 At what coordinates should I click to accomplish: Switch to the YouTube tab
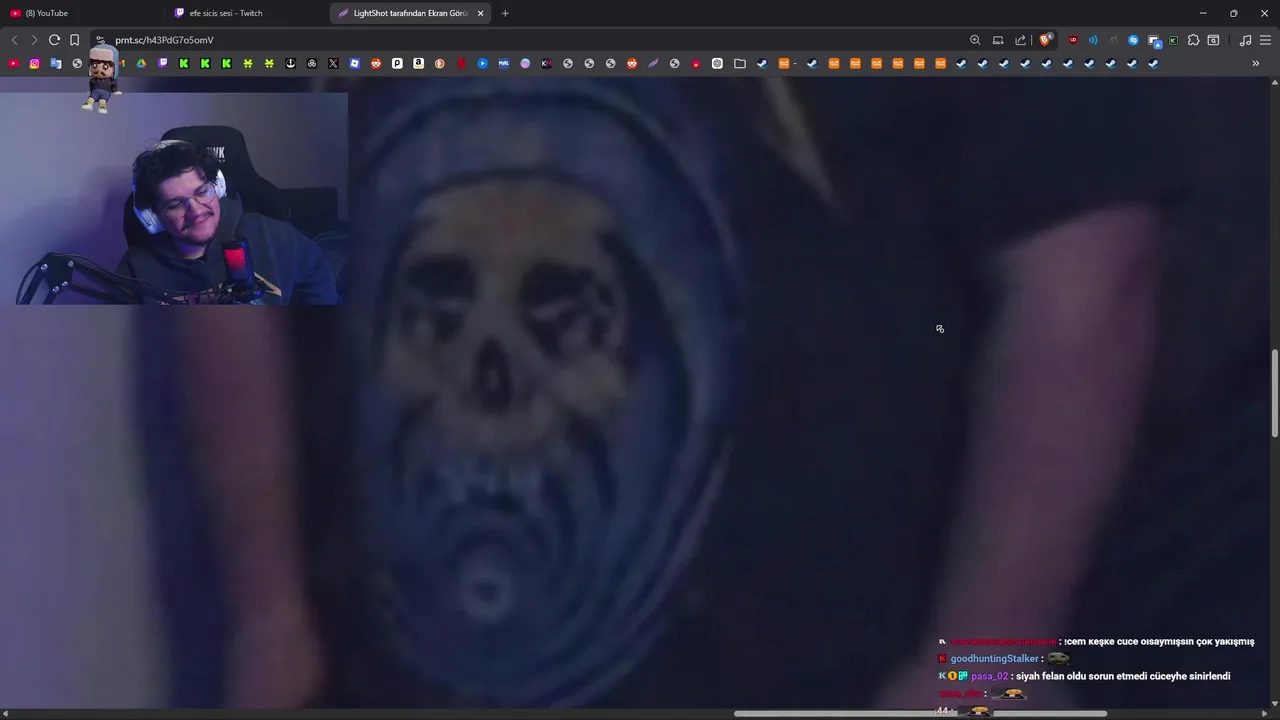pyautogui.click(x=82, y=13)
